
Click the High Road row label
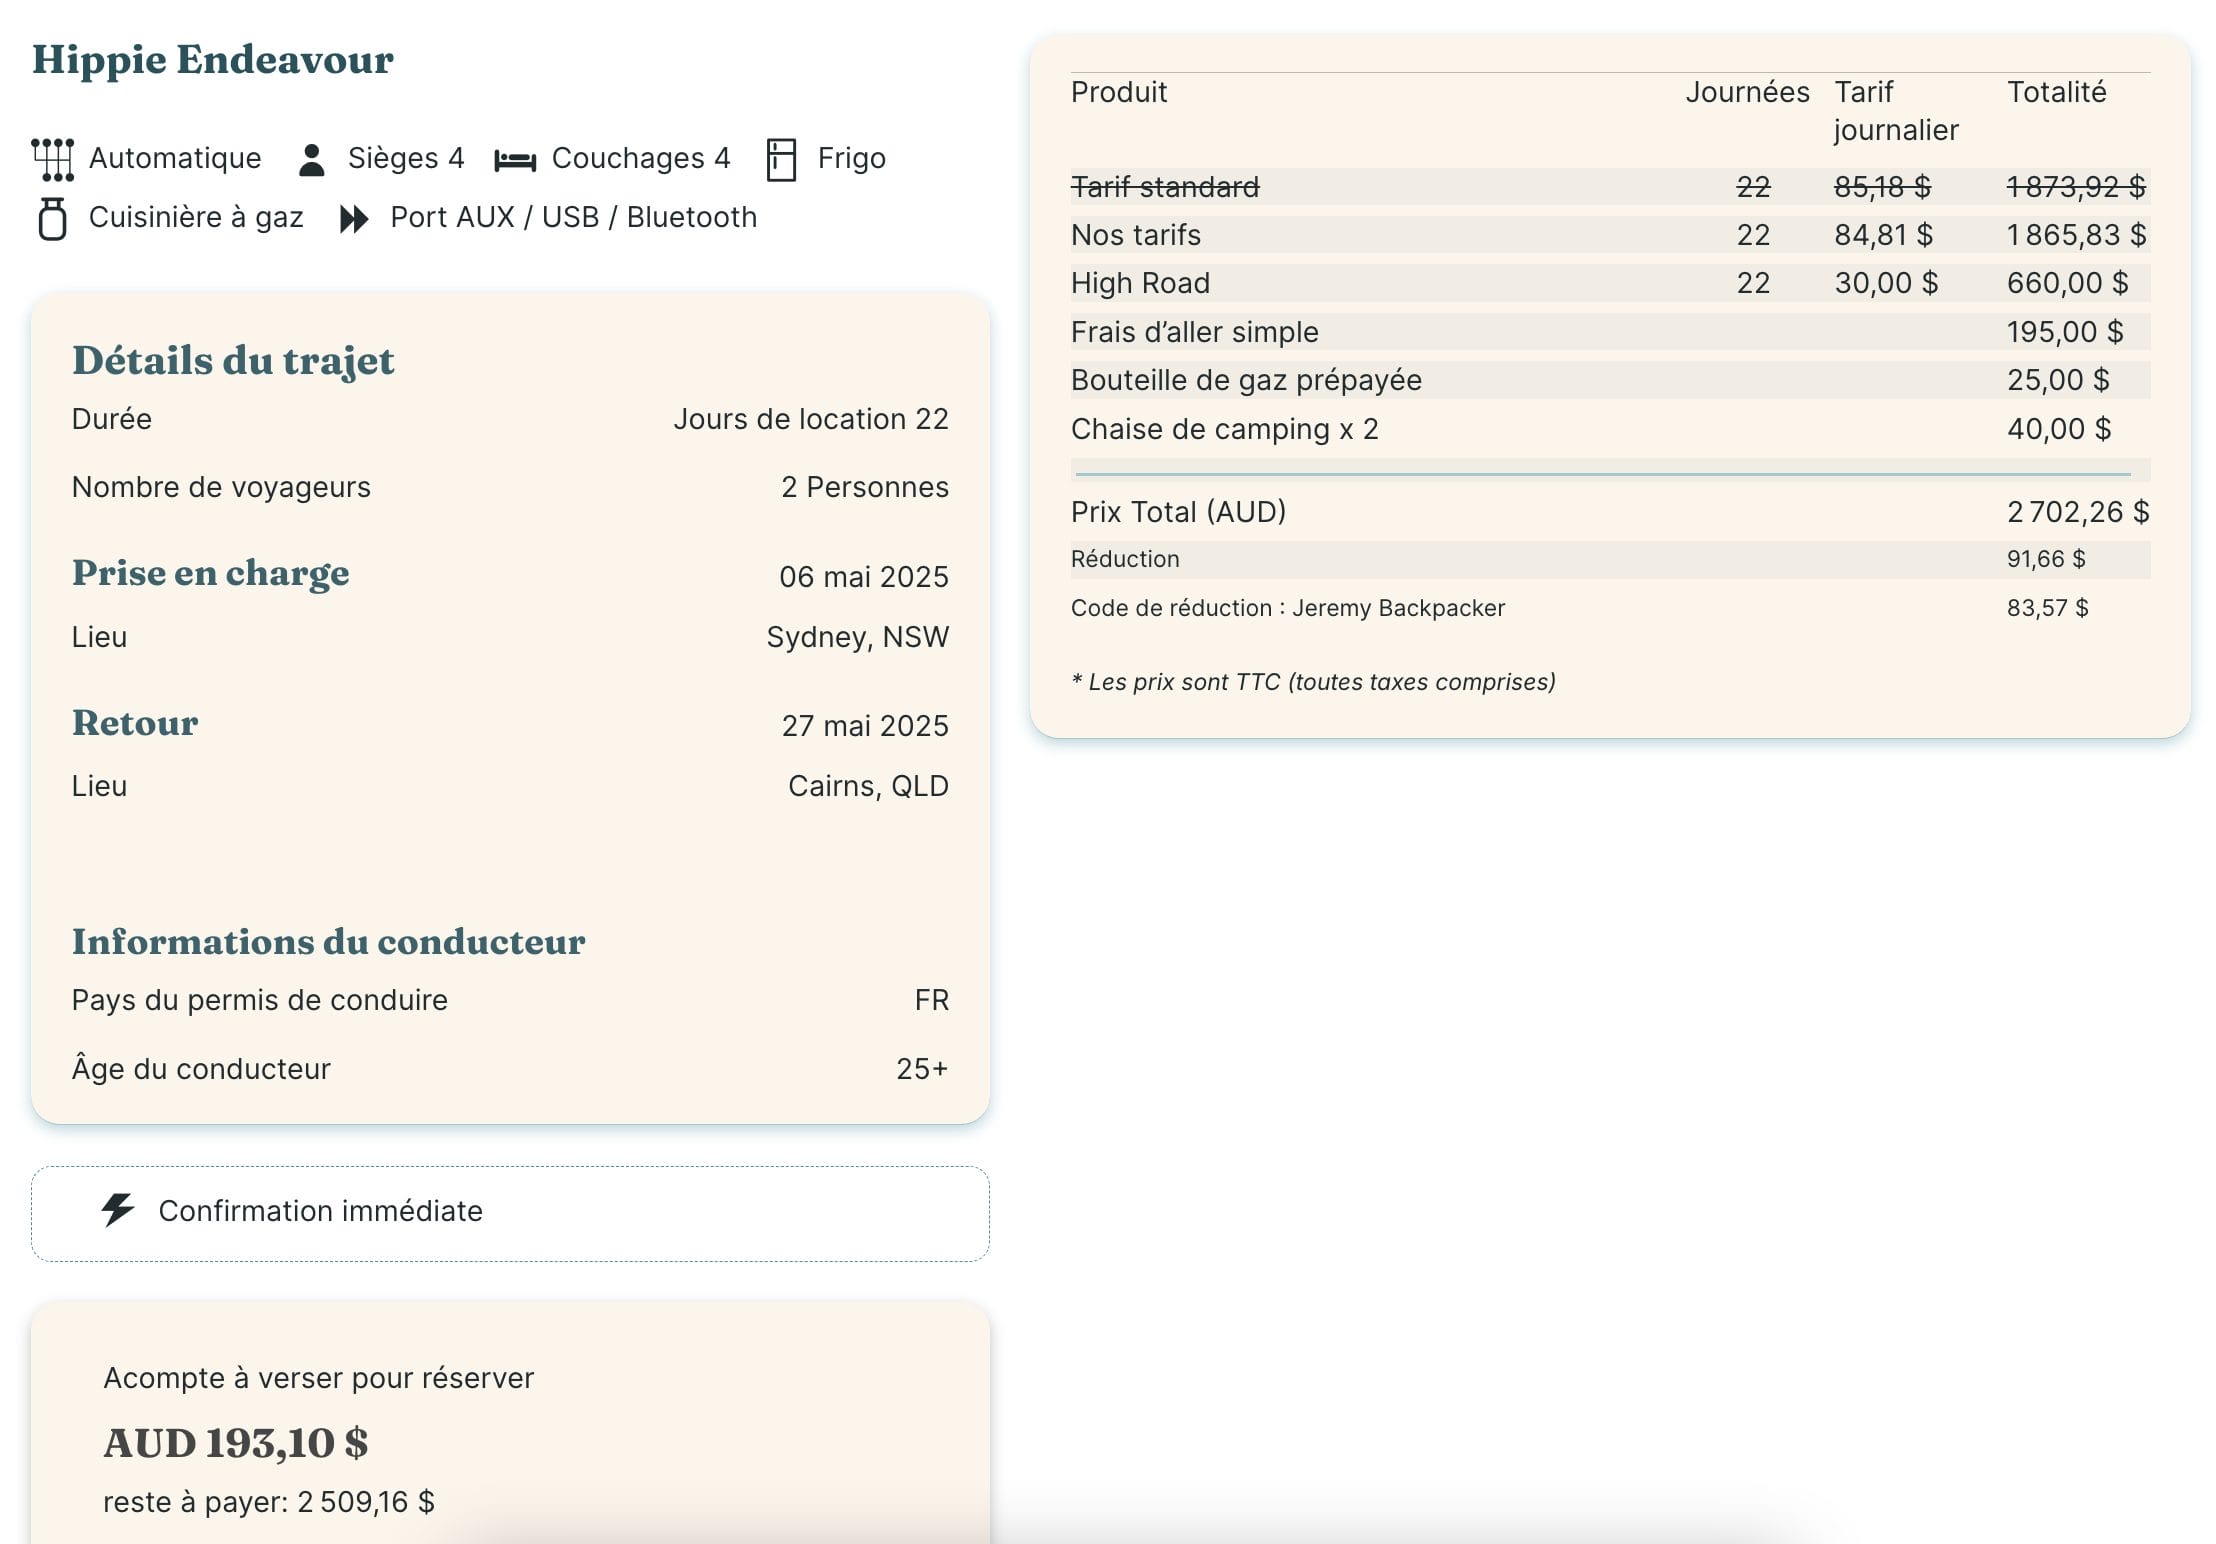1140,283
